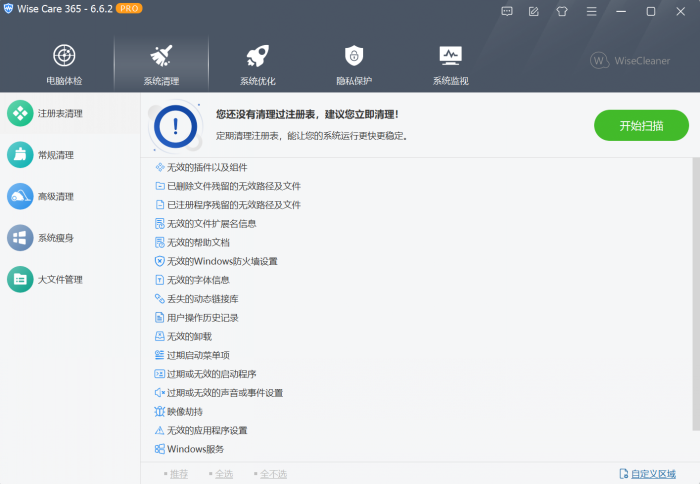Switch to 系统监视 tab
Image resolution: width=700 pixels, height=484 pixels.
coord(450,64)
